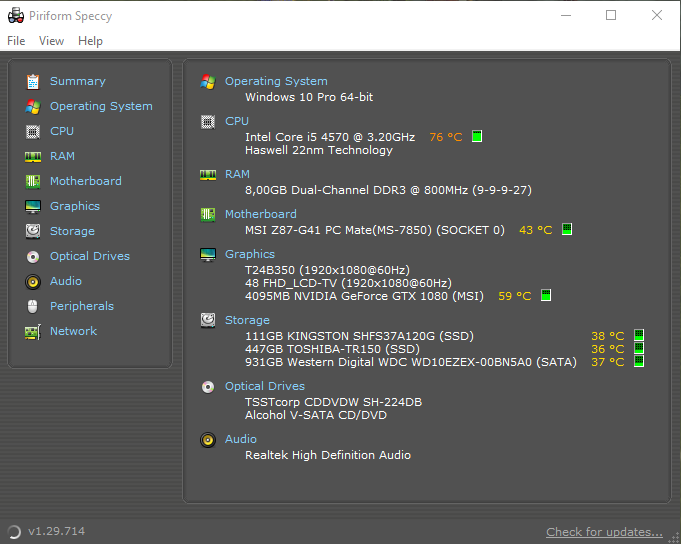
Task: Click the RAM stick icon in sidebar
Action: pyautogui.click(x=33, y=157)
